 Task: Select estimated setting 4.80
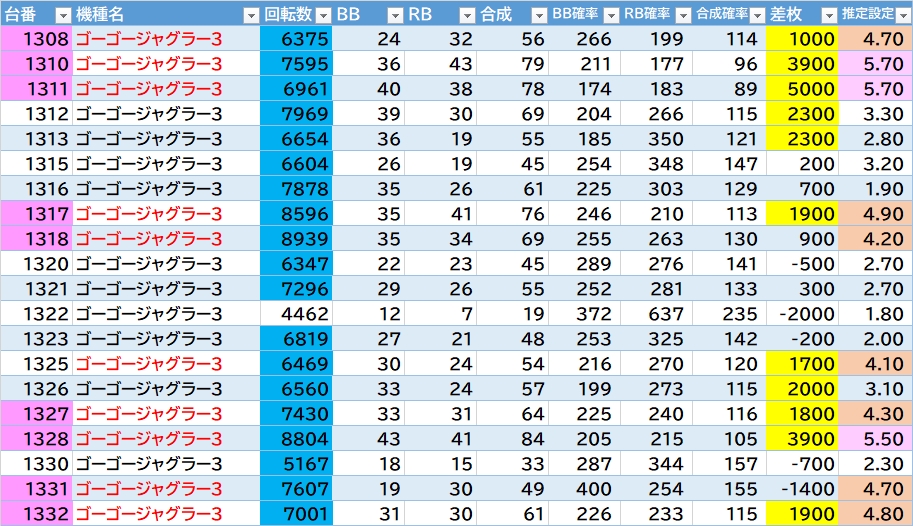click(875, 514)
